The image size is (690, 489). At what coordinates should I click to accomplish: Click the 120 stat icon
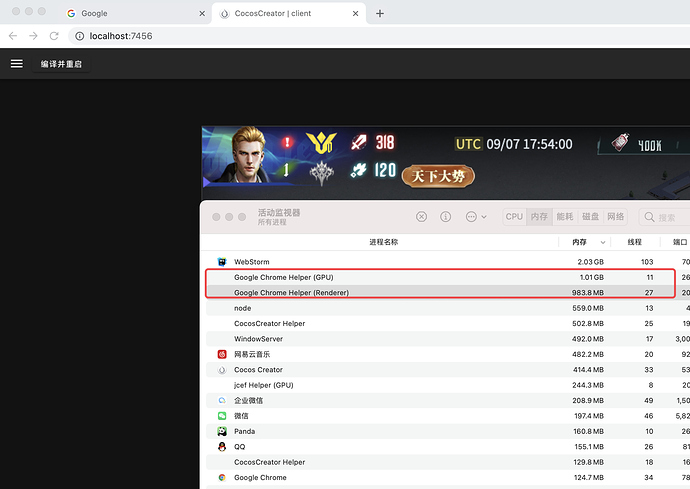[359, 170]
